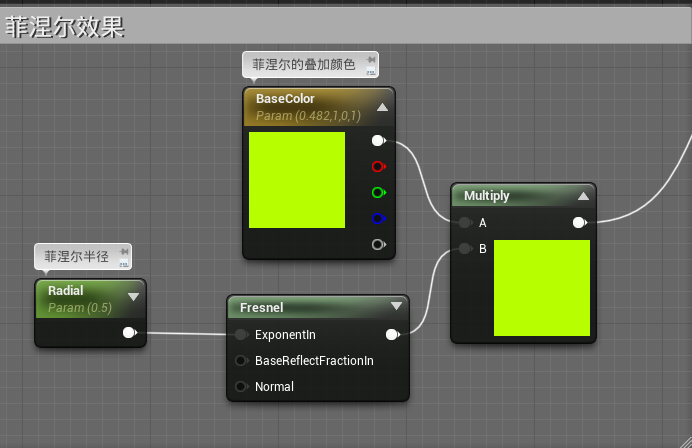Expand the Fresnel node preview
This screenshot has width=692, height=448.
[396, 306]
